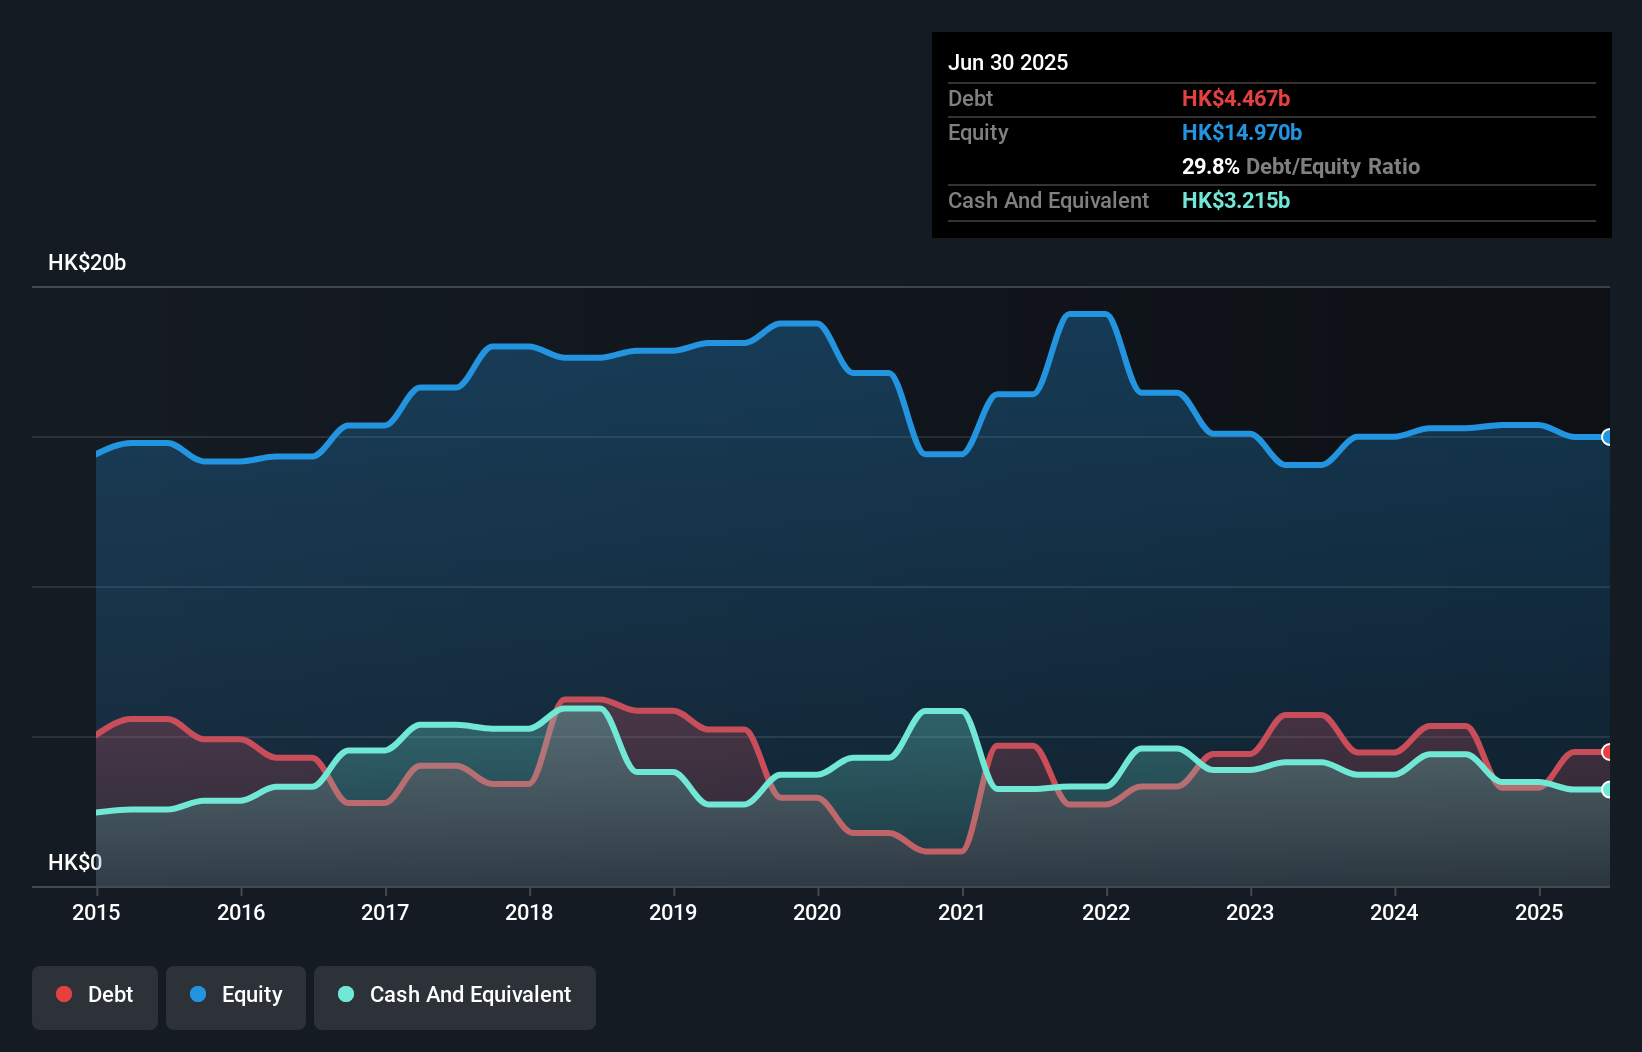The height and width of the screenshot is (1052, 1642).
Task: Click the HK$20b y-axis label
Action: (87, 263)
